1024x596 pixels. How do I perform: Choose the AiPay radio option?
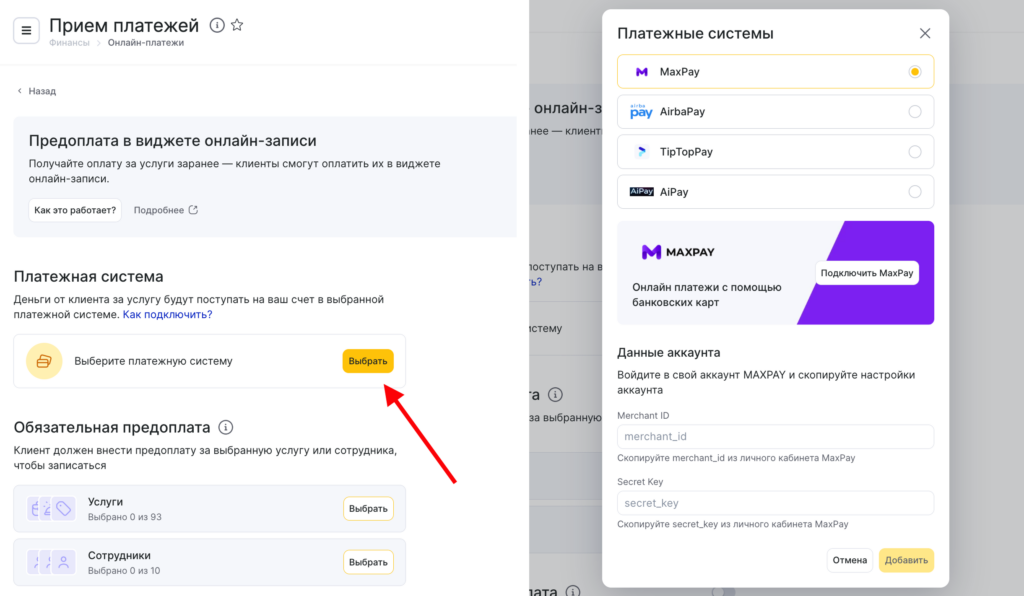(914, 192)
